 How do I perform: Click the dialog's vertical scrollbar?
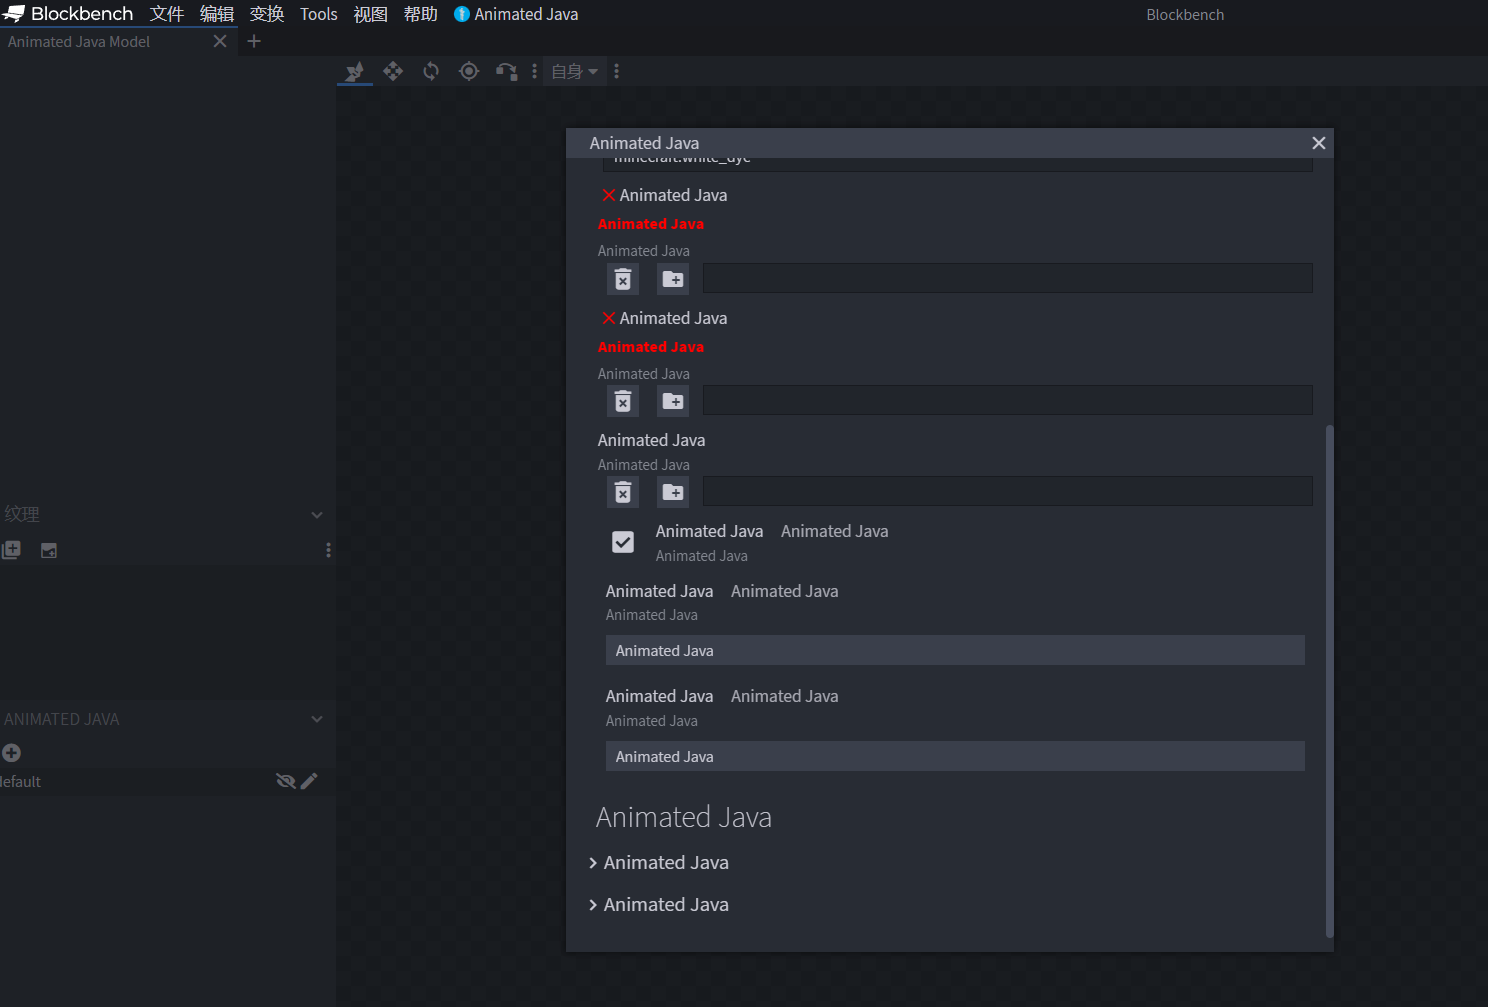coord(1329,680)
